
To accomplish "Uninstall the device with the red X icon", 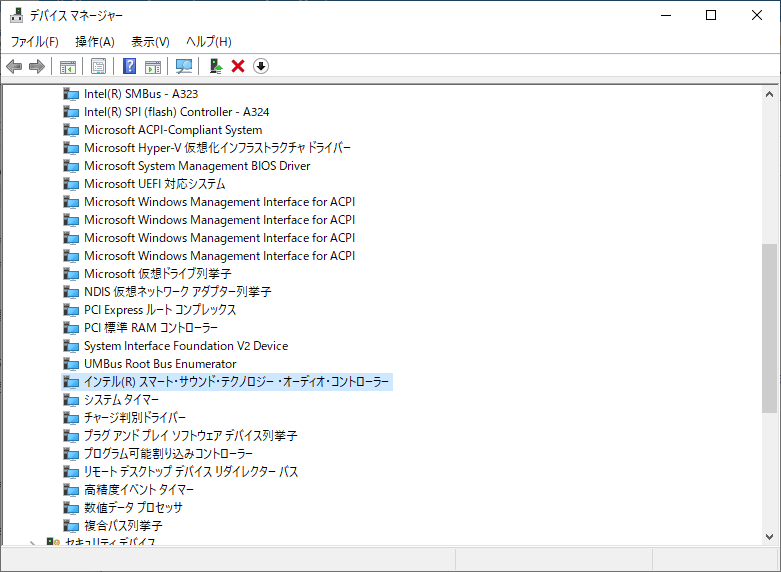I will click(x=238, y=66).
